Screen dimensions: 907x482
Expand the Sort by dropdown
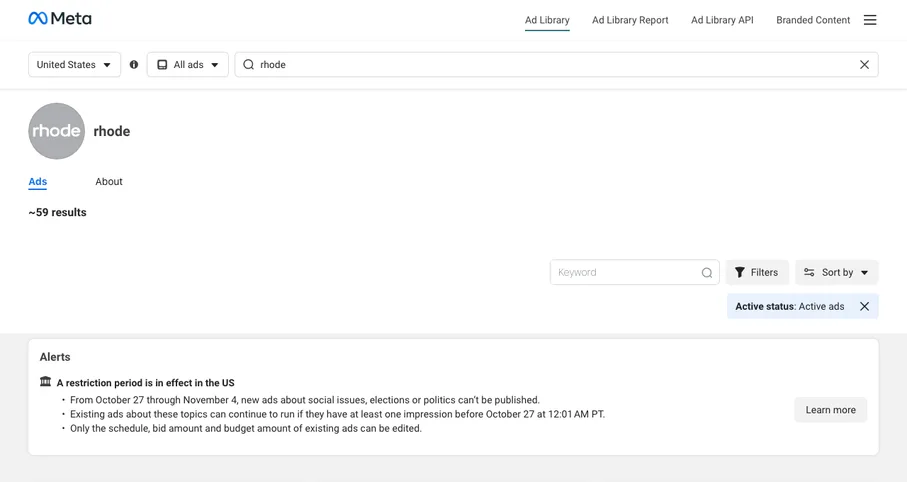(x=836, y=273)
